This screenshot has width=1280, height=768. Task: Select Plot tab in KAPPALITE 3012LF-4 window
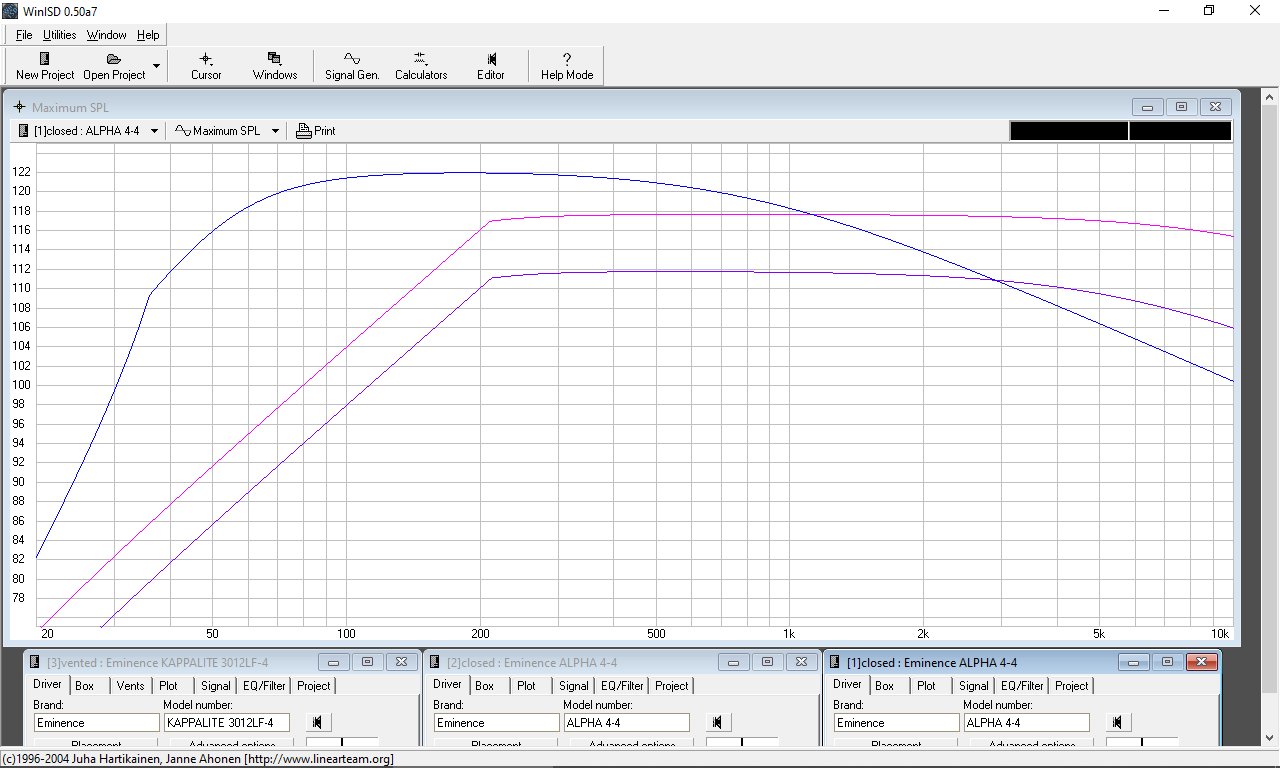[169, 686]
